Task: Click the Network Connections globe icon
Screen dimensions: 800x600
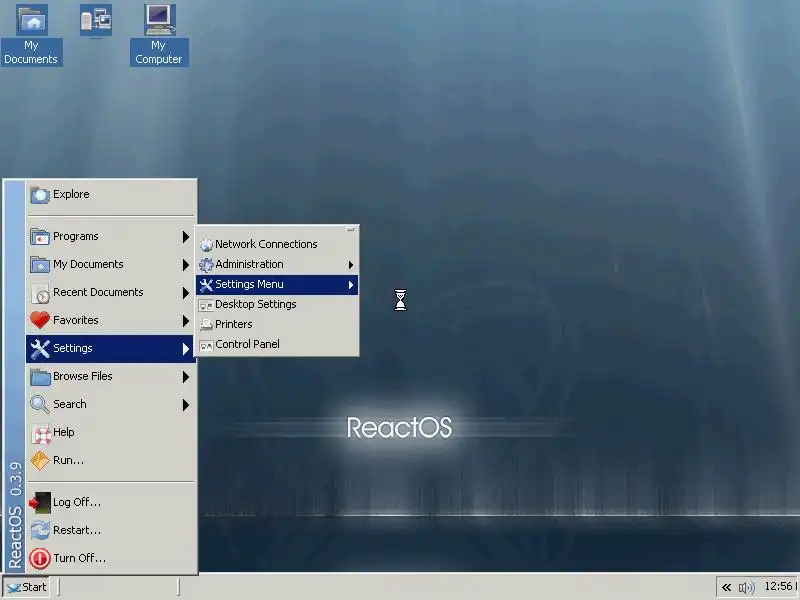Action: coord(206,245)
